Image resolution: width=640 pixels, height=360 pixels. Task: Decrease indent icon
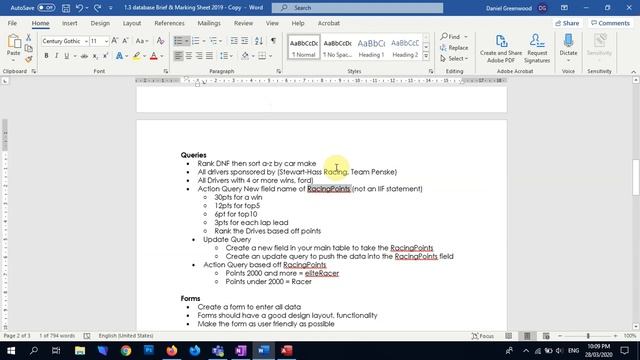click(x=234, y=40)
